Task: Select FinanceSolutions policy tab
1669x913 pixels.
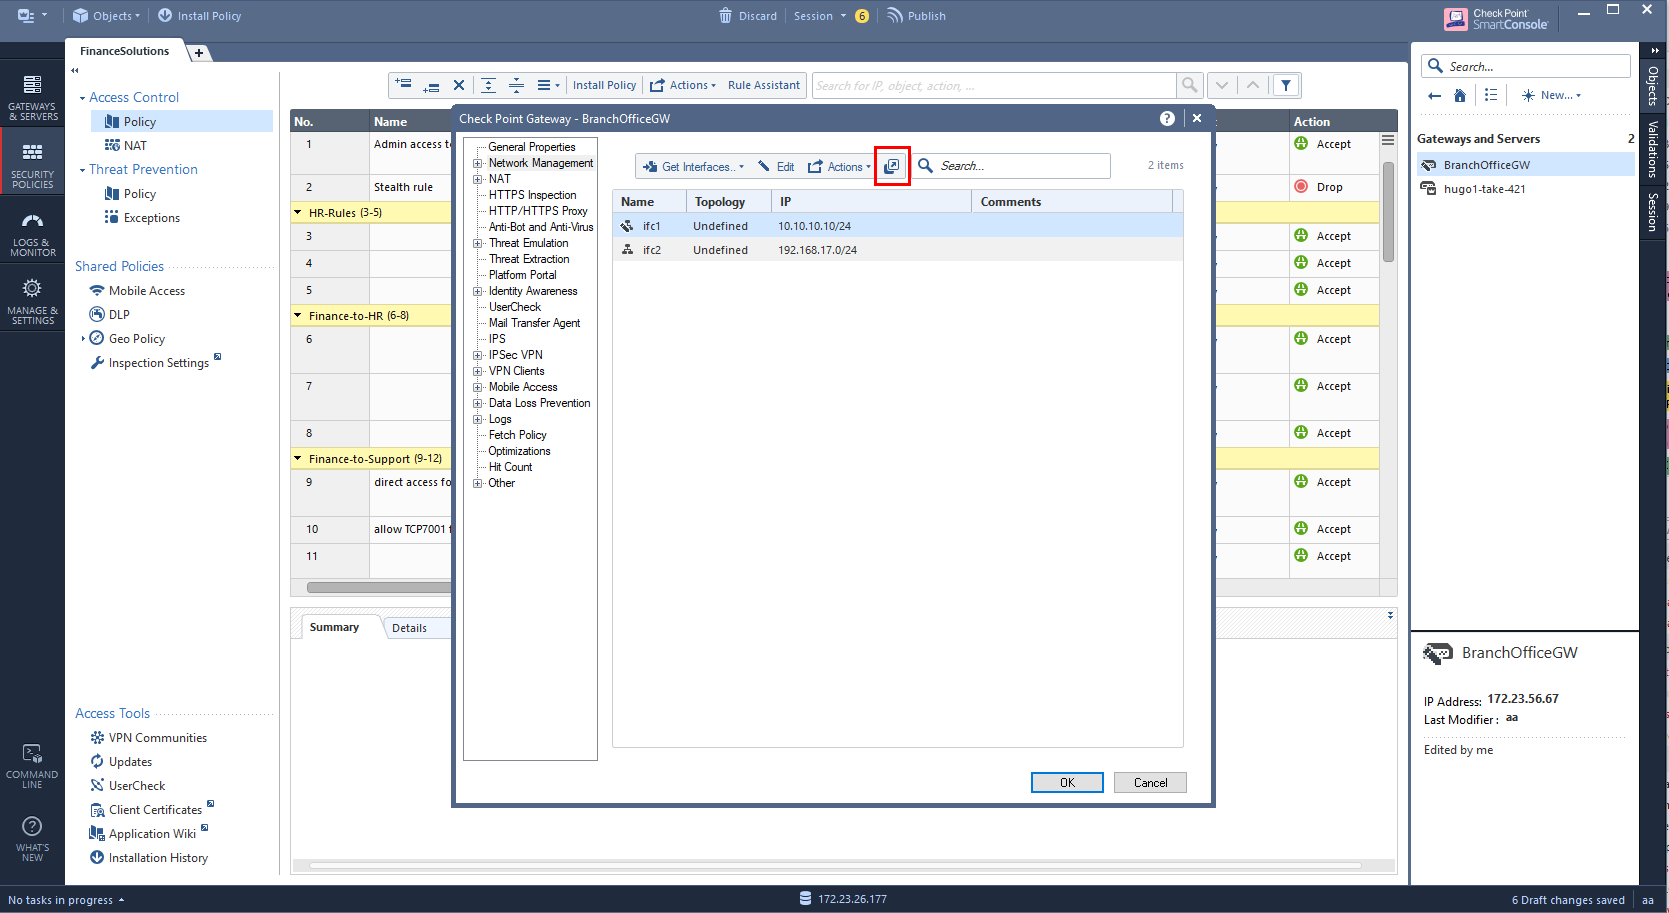Action: 125,51
